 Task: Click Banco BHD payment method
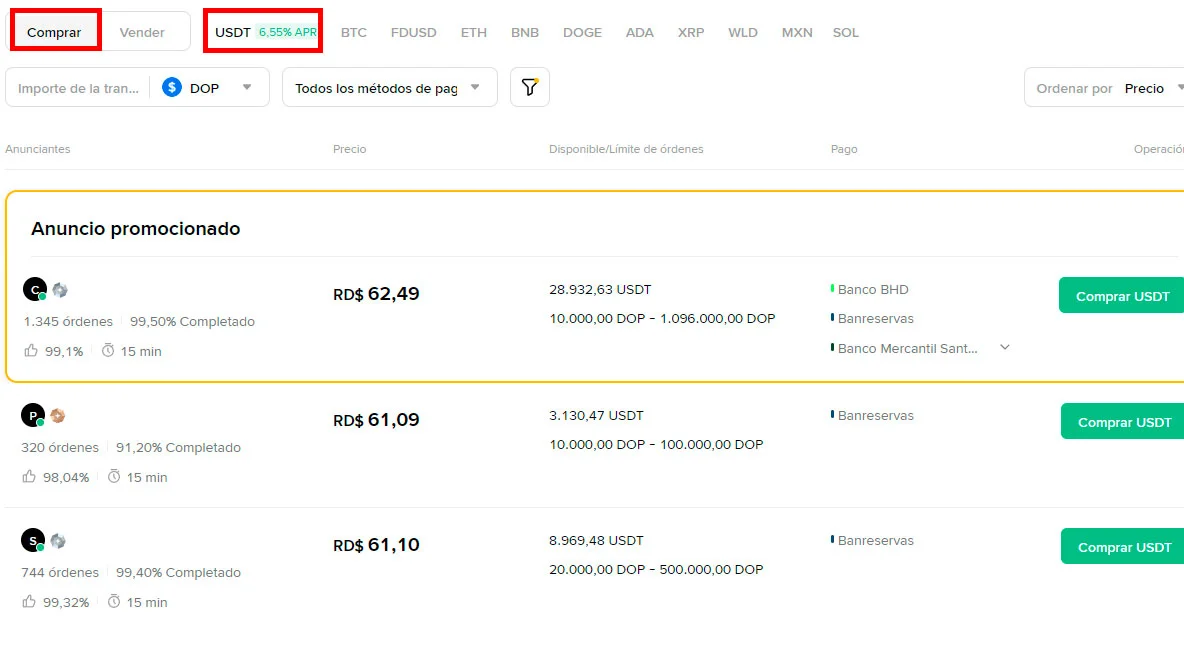pyautogui.click(x=873, y=289)
